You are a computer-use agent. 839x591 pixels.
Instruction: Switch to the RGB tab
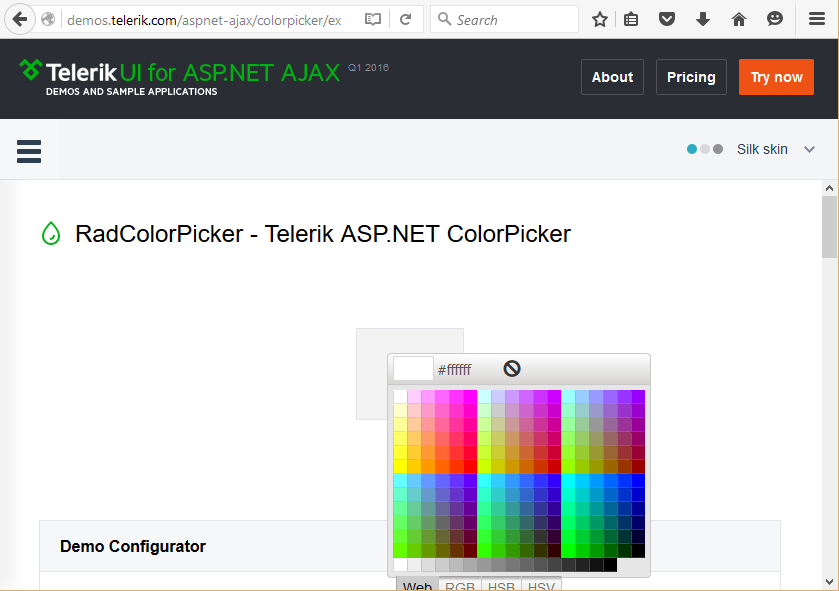point(460,584)
